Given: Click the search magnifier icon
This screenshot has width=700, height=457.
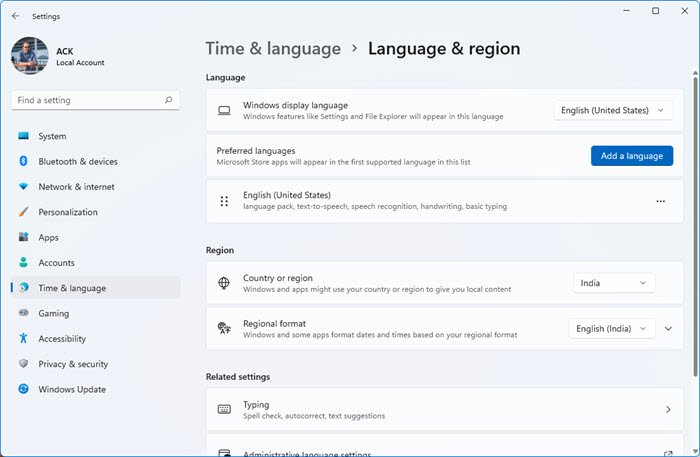Looking at the screenshot, I should [169, 100].
